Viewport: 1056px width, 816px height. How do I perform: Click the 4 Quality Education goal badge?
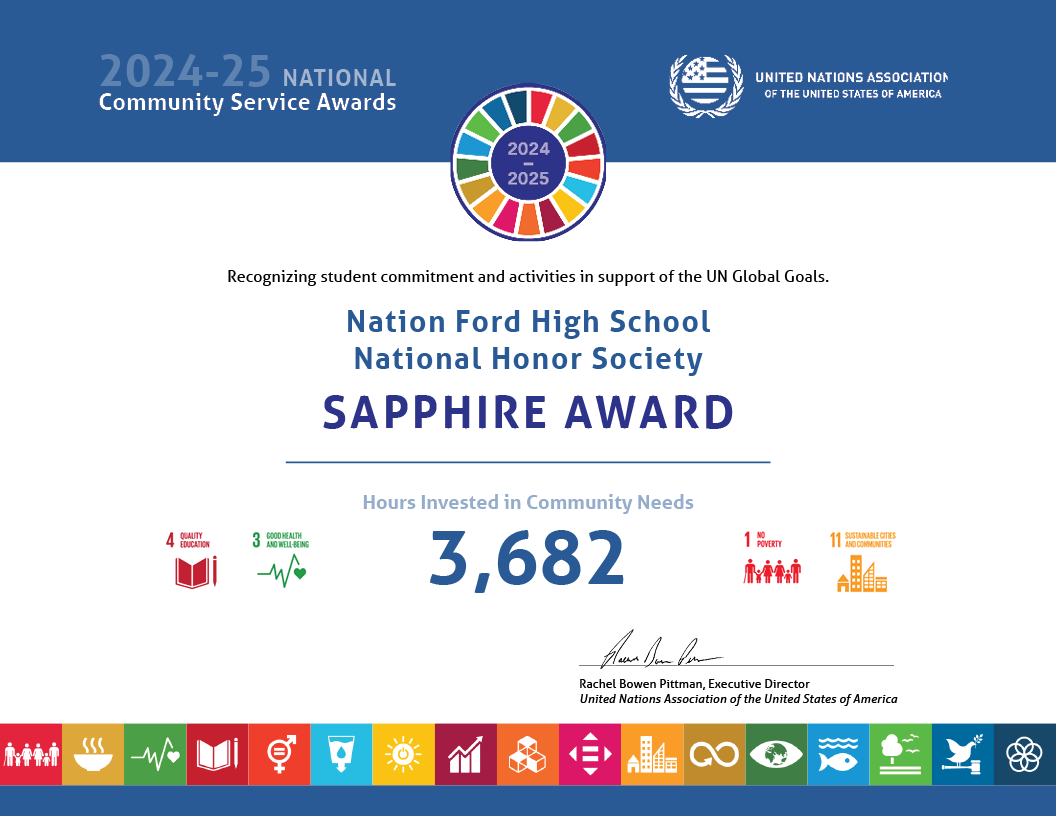(191, 560)
